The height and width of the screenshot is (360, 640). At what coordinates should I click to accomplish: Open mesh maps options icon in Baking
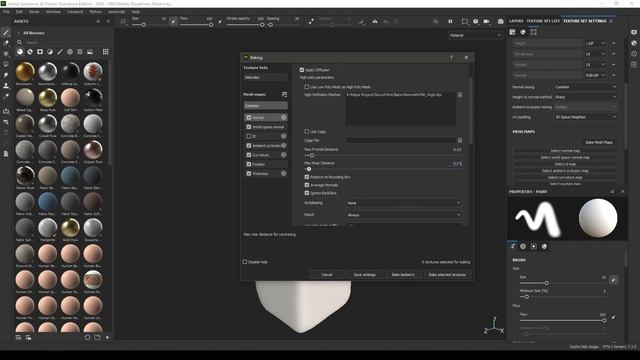point(284,94)
